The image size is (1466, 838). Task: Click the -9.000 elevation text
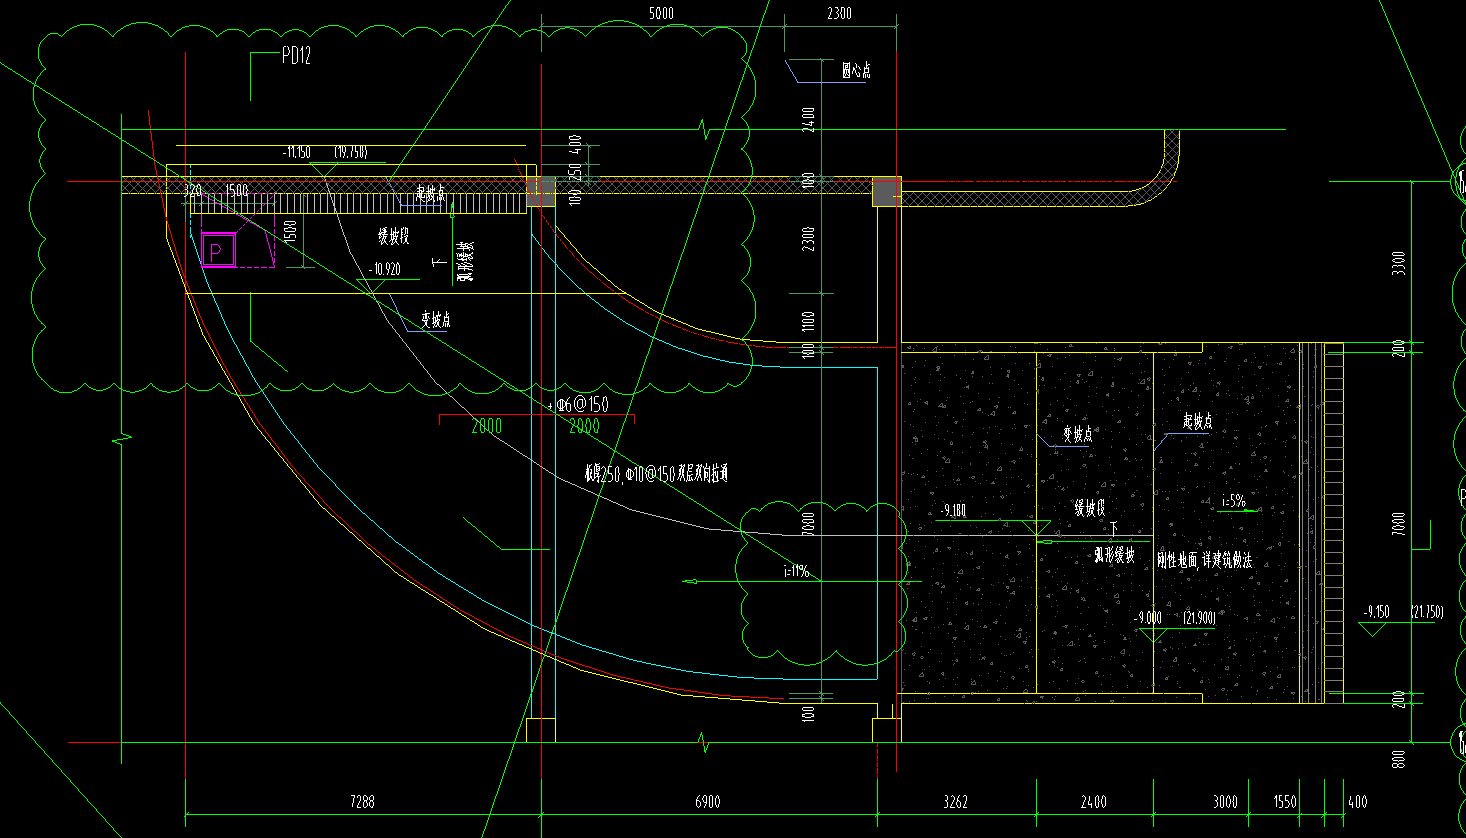[x=1148, y=618]
